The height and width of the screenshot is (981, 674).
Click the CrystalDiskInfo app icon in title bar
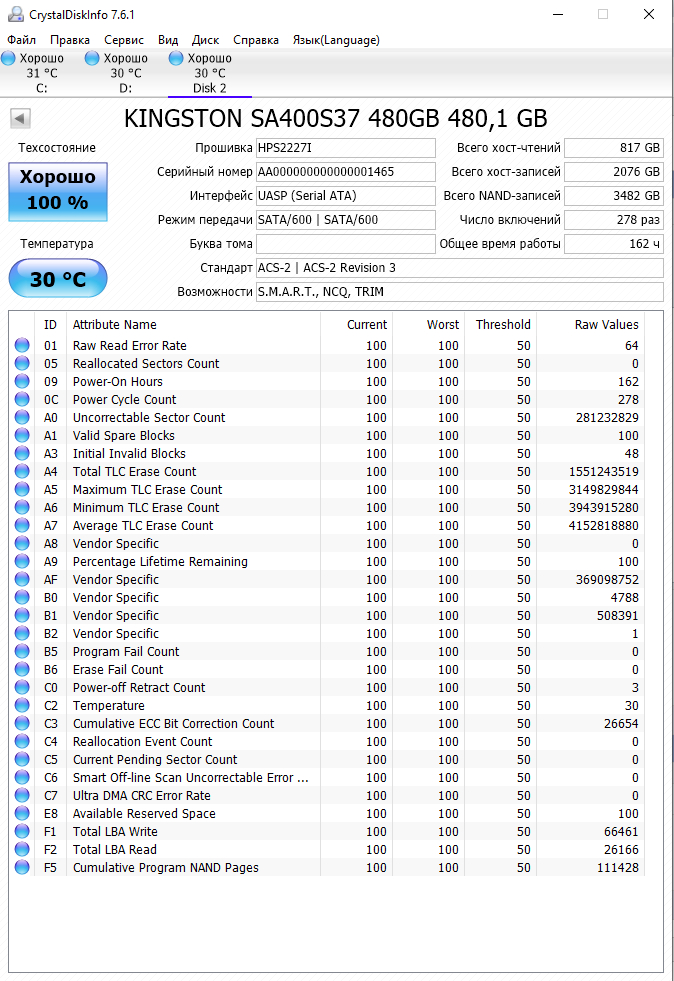(15, 14)
